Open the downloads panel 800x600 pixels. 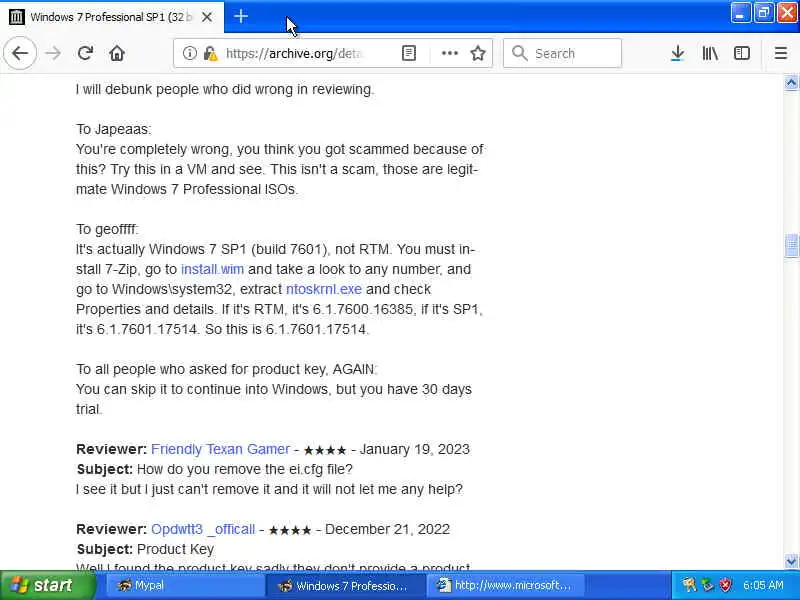pos(677,53)
